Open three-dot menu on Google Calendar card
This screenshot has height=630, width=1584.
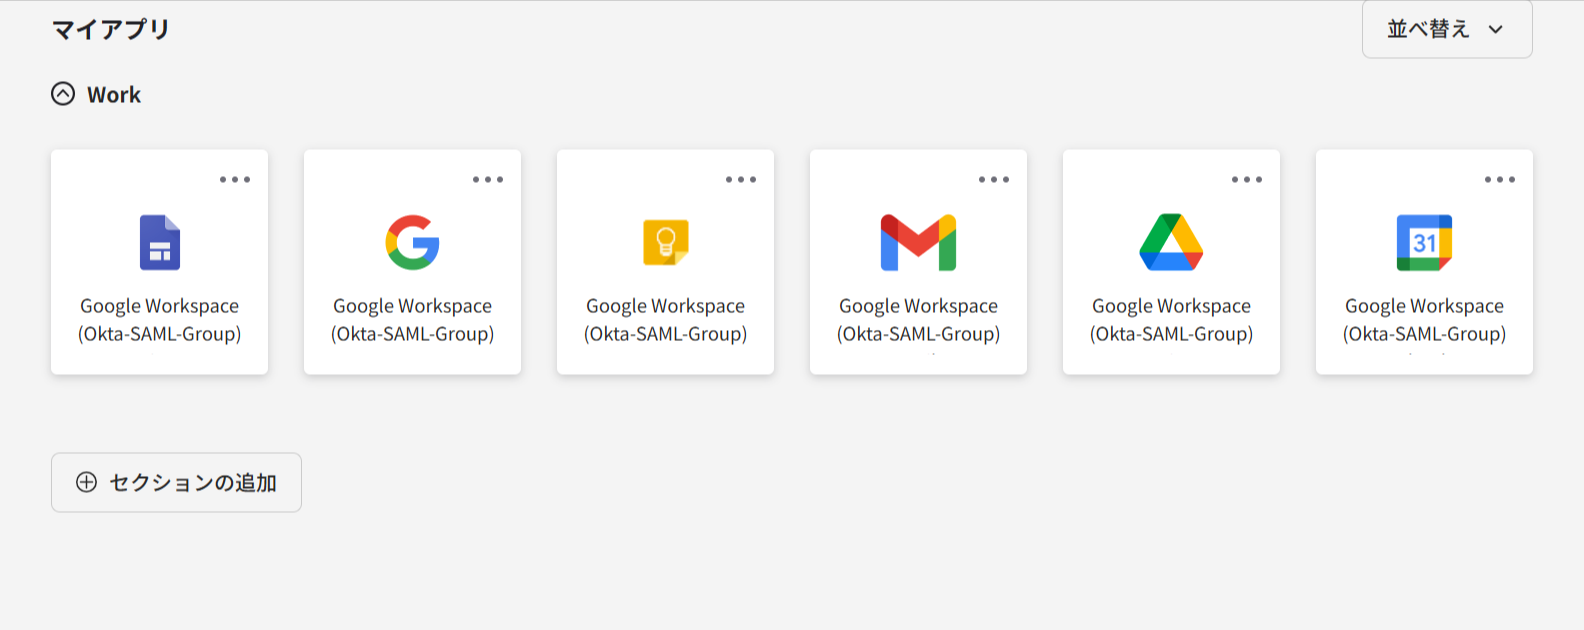pos(1500,180)
